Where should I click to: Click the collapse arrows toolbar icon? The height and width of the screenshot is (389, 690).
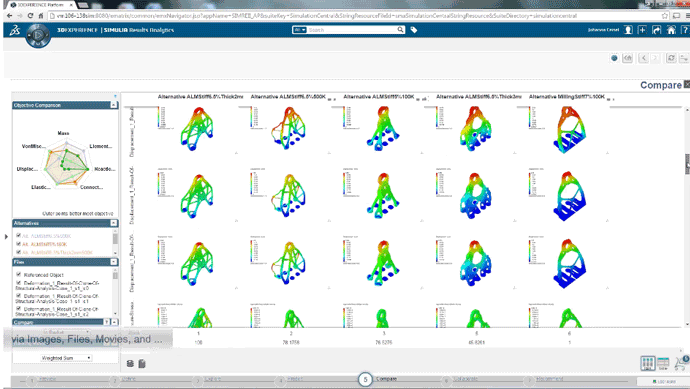coord(684,58)
